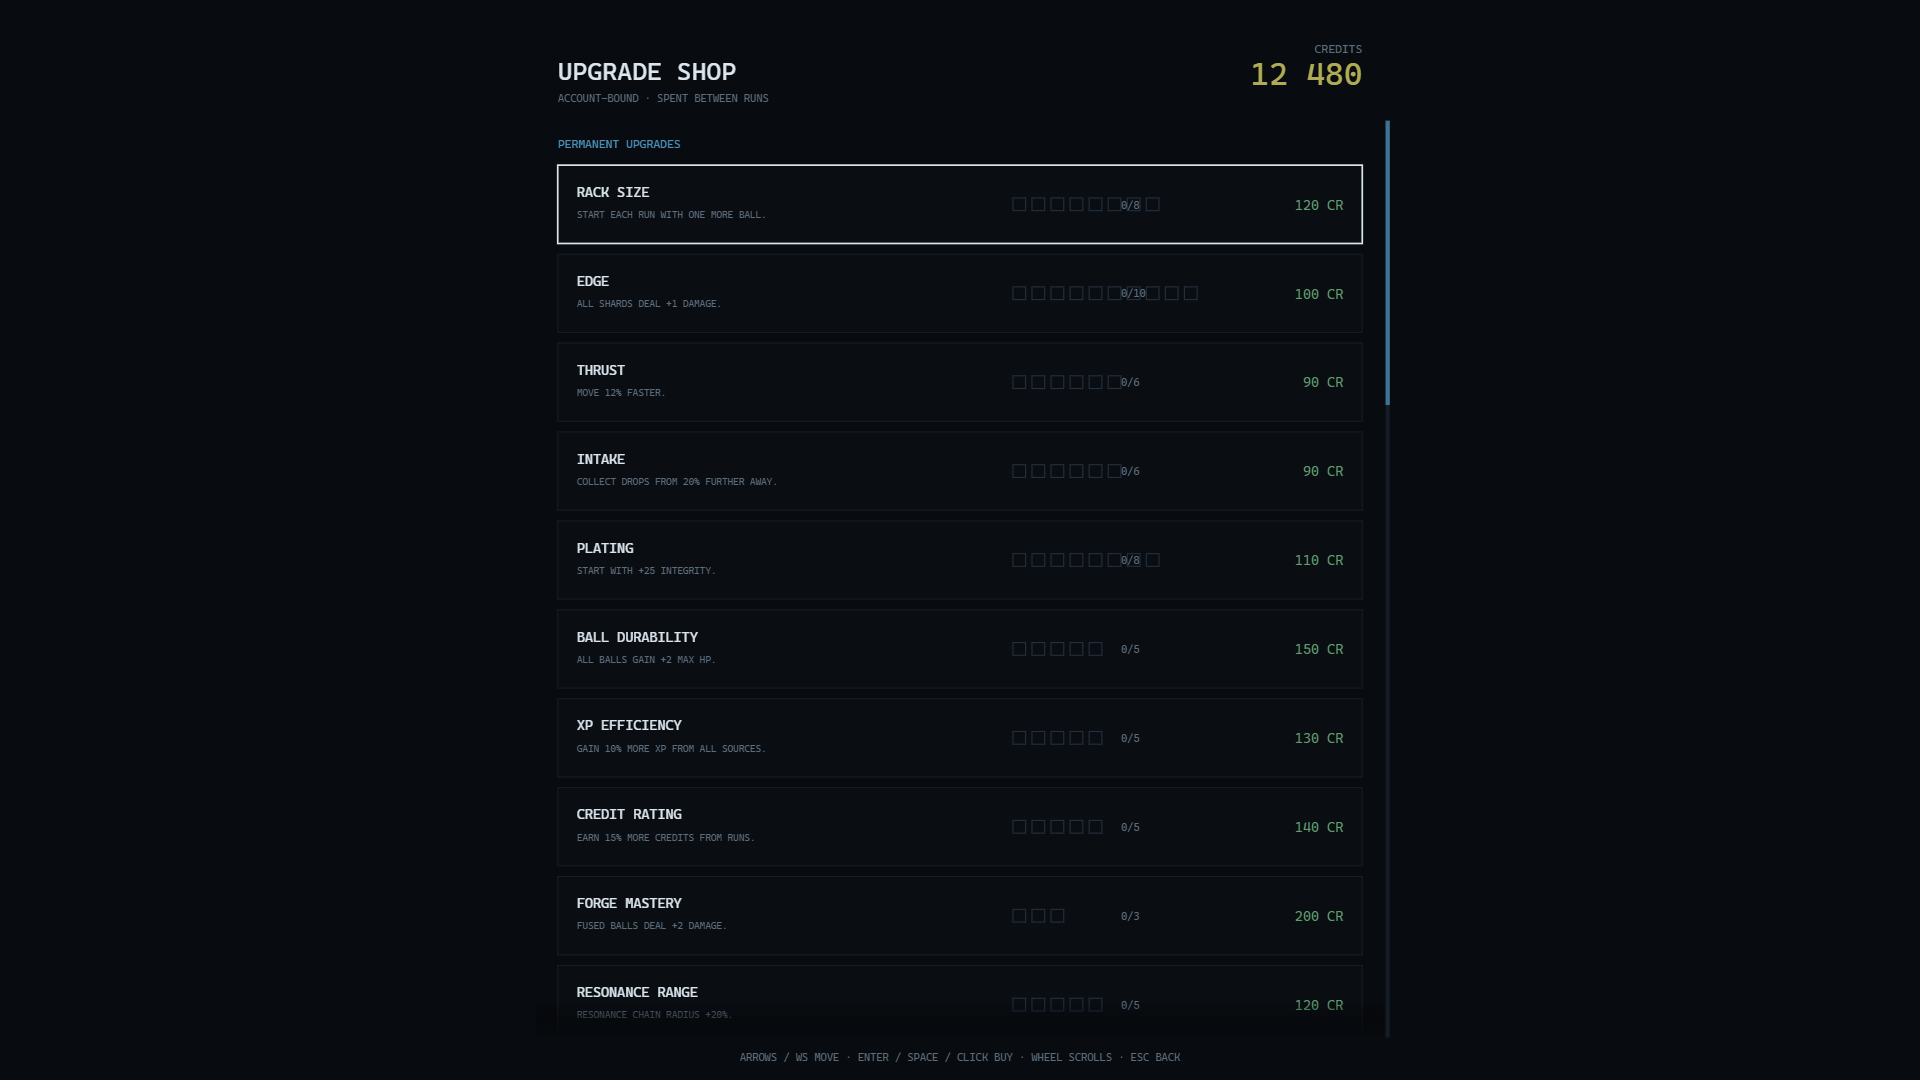Click the credits balance 12 480
The height and width of the screenshot is (1080, 1920).
click(1306, 75)
